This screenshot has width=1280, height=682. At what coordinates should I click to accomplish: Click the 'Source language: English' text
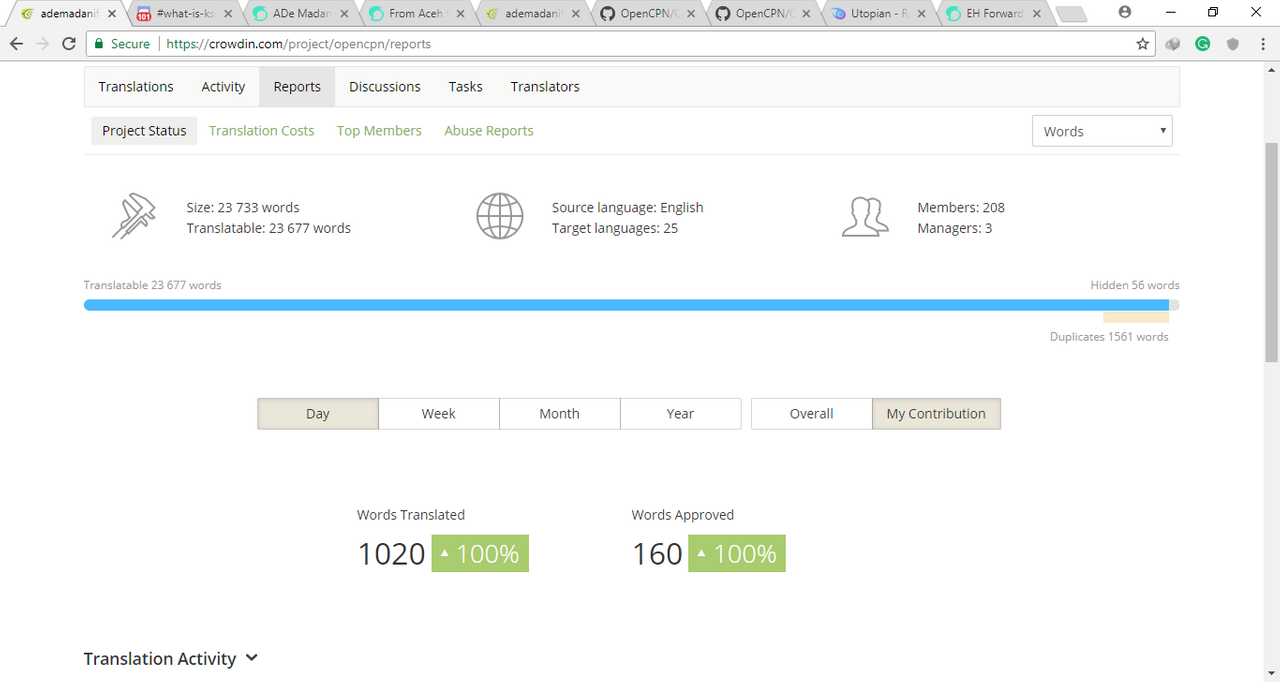tap(628, 208)
